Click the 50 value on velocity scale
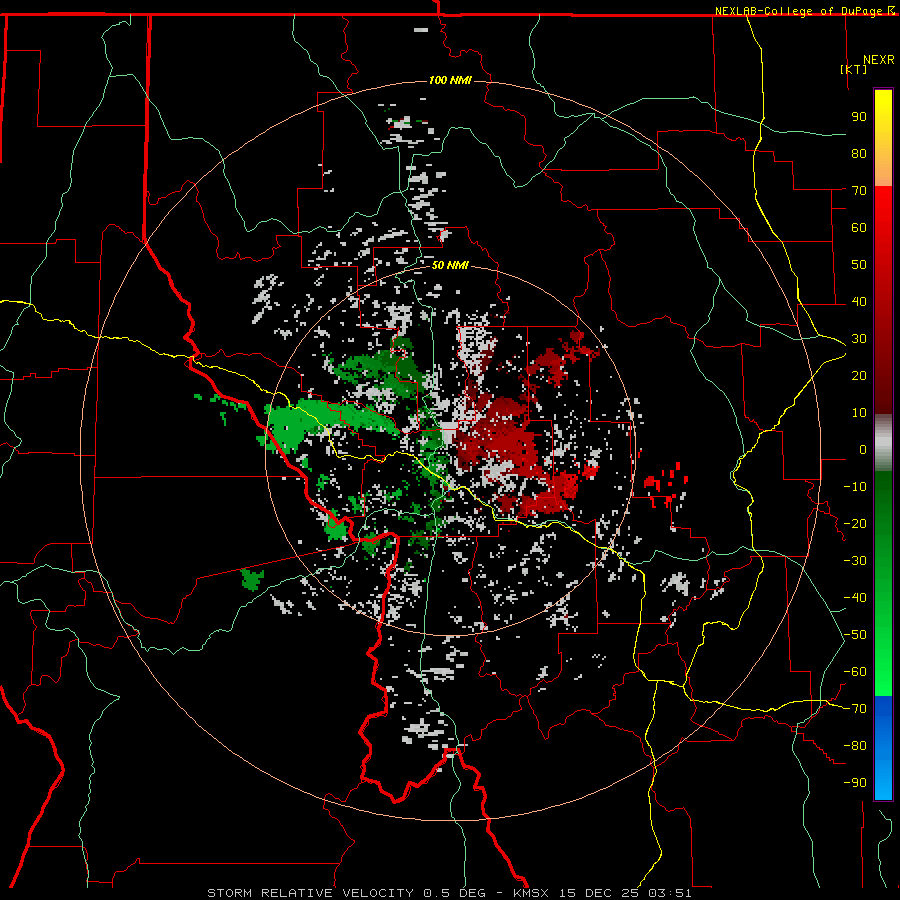This screenshot has width=900, height=900. 859,265
